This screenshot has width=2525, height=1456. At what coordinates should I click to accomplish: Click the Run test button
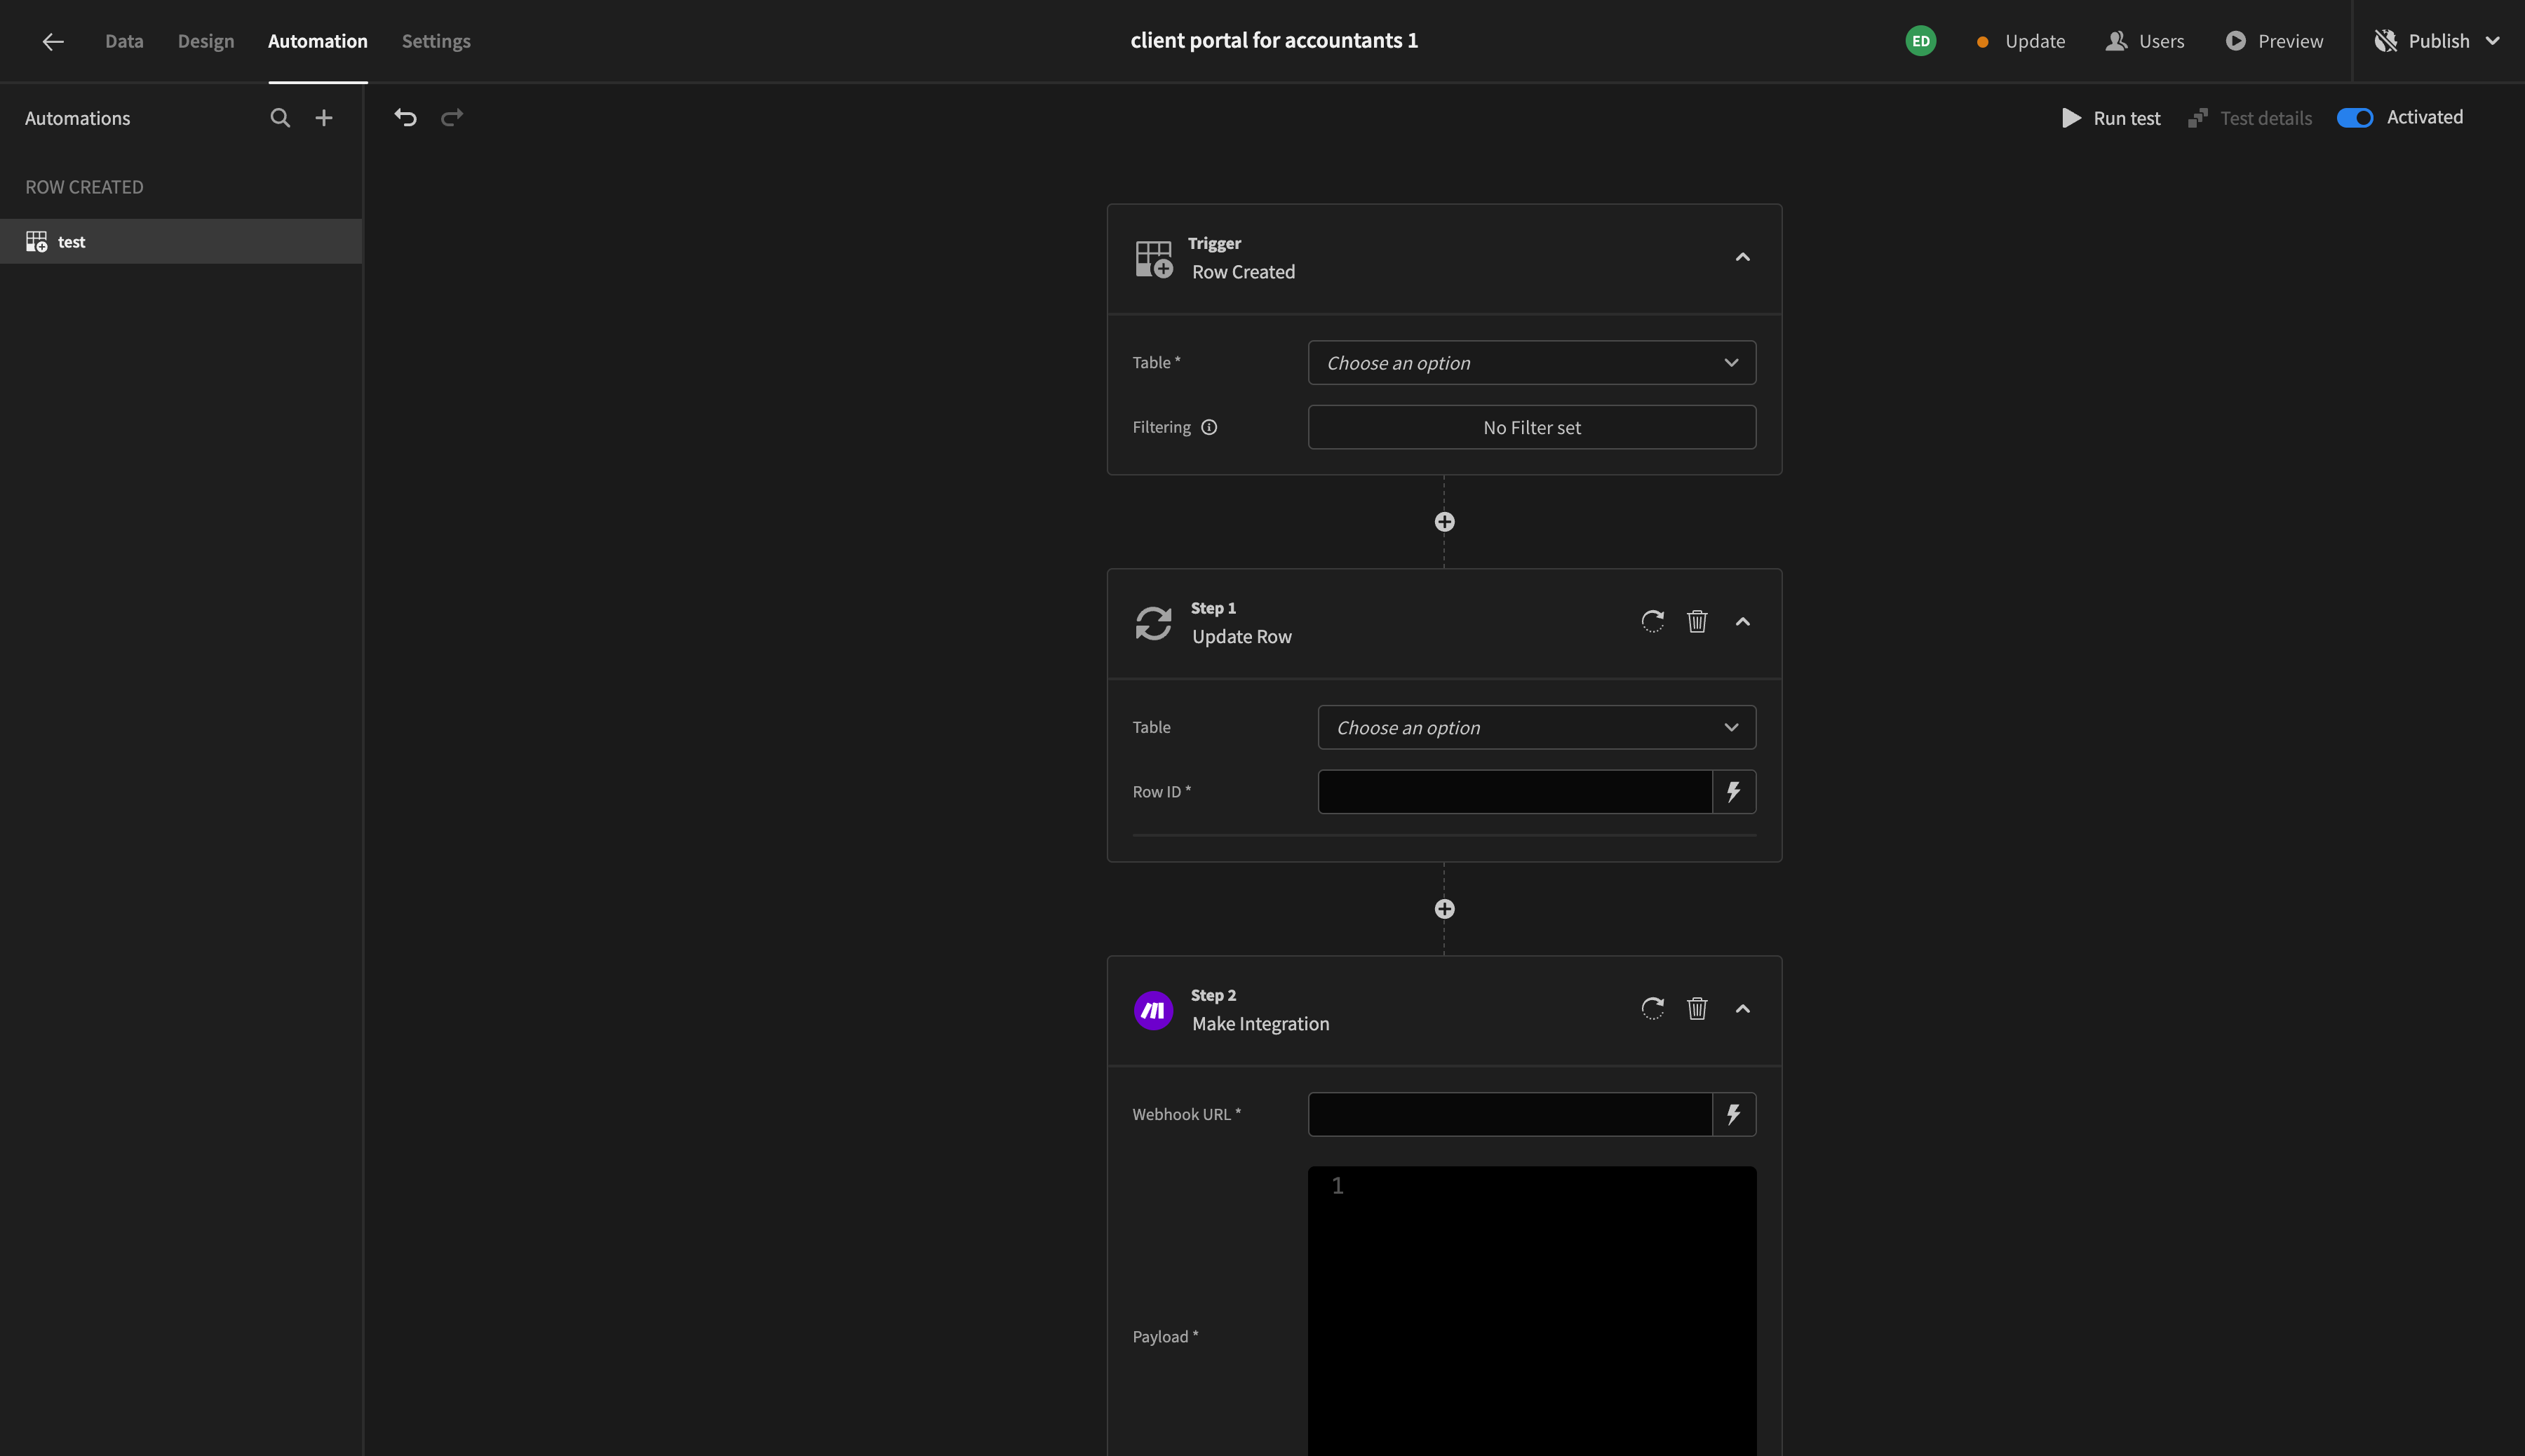point(2111,118)
